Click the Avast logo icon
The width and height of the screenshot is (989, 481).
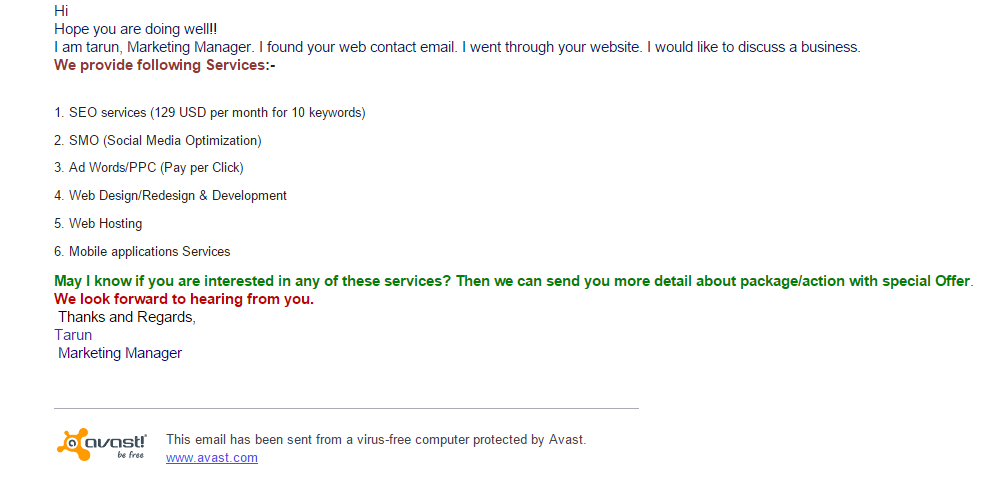tap(103, 444)
